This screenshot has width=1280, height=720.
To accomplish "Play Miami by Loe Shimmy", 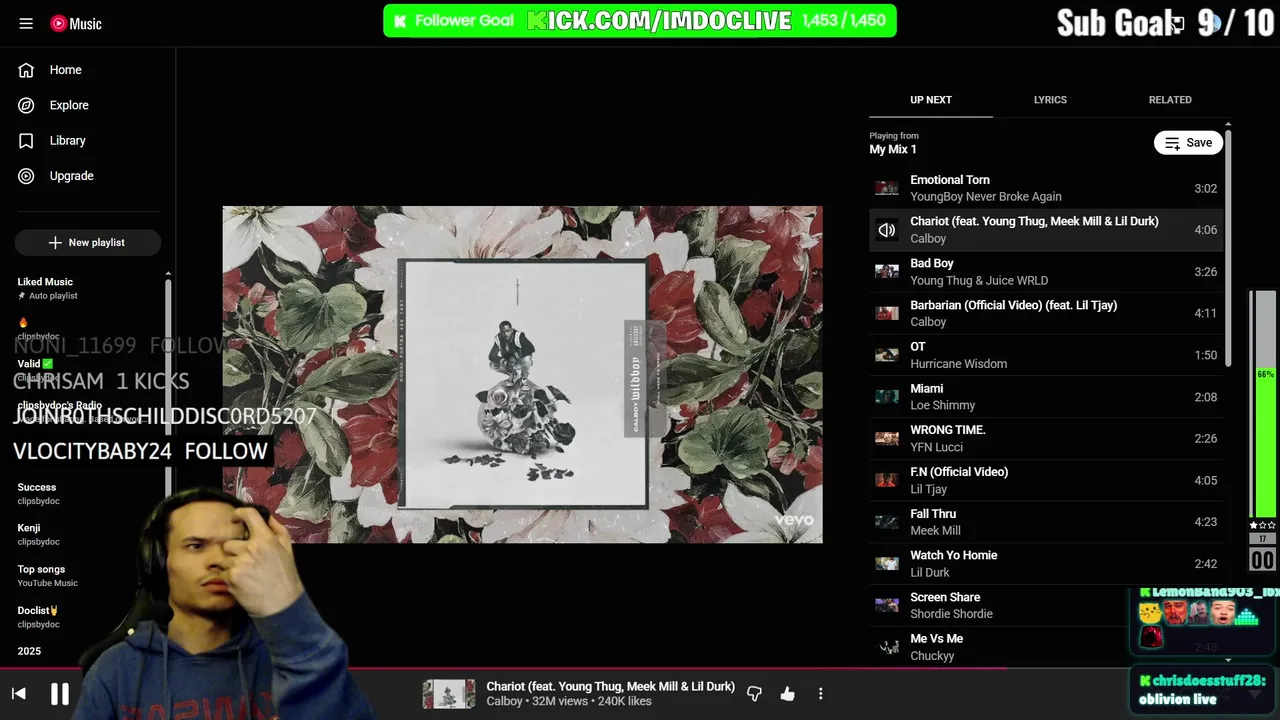I will (1046, 397).
